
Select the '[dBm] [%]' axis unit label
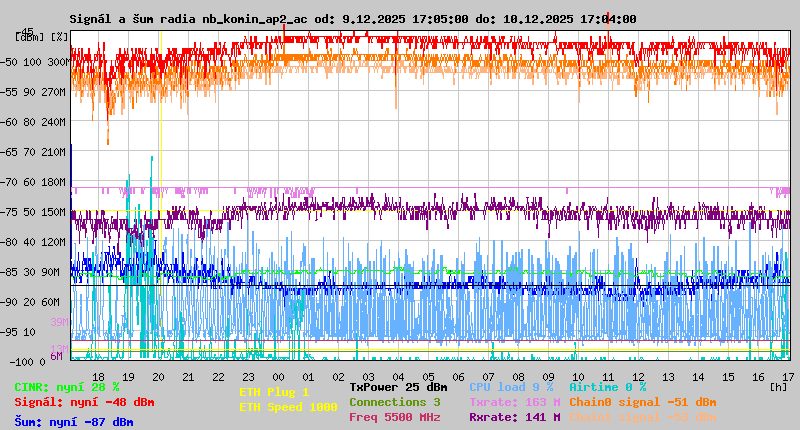42,37
